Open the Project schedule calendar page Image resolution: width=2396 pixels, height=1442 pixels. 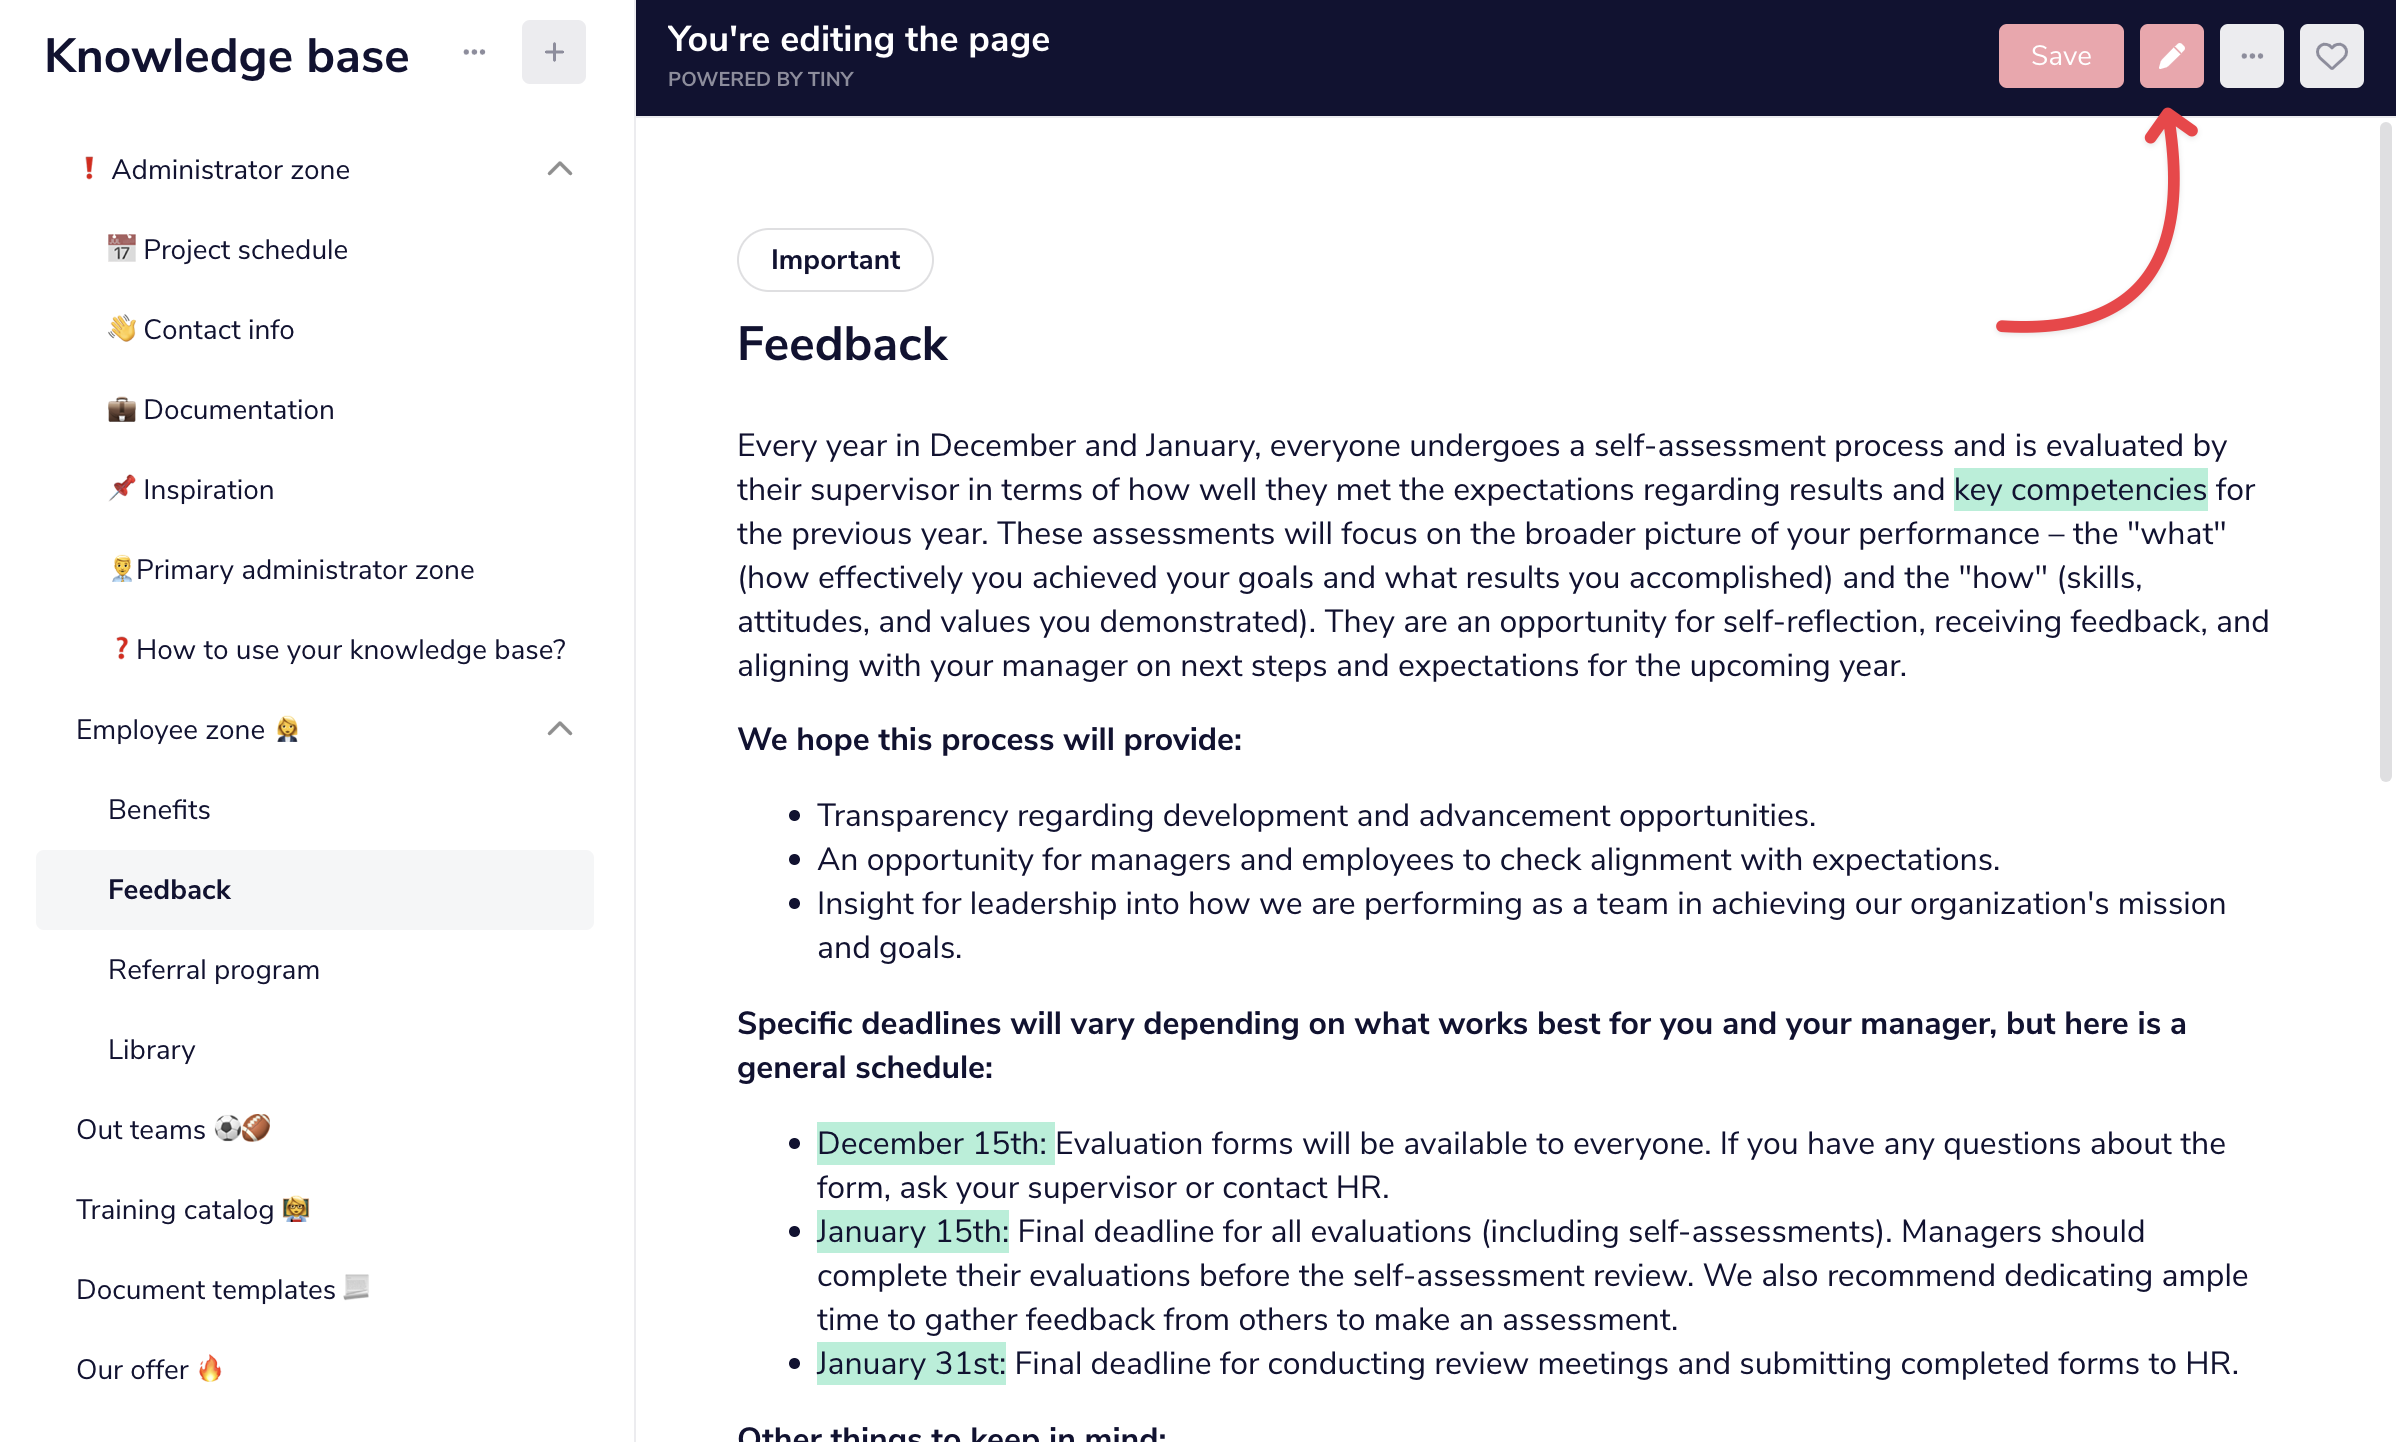pyautogui.click(x=228, y=249)
